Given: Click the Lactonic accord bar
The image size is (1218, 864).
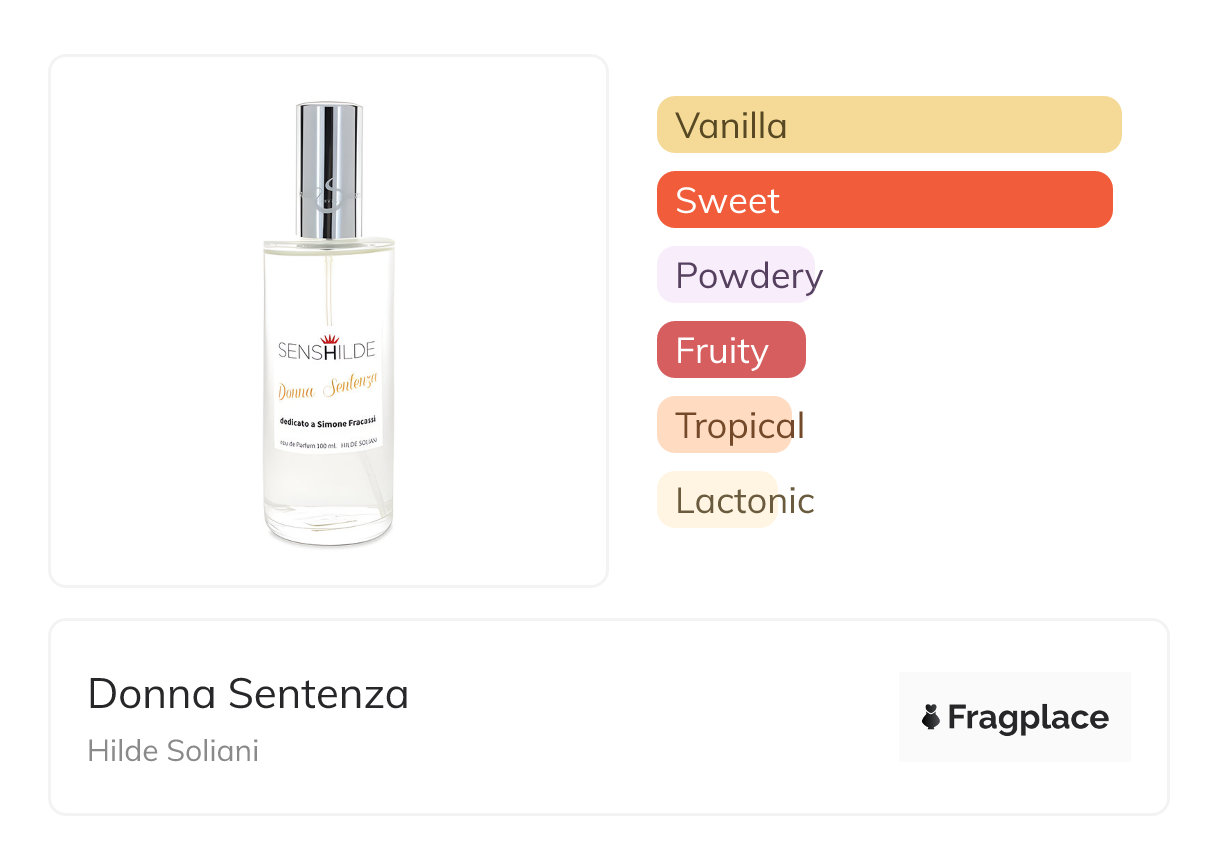Looking at the screenshot, I should tap(717, 500).
